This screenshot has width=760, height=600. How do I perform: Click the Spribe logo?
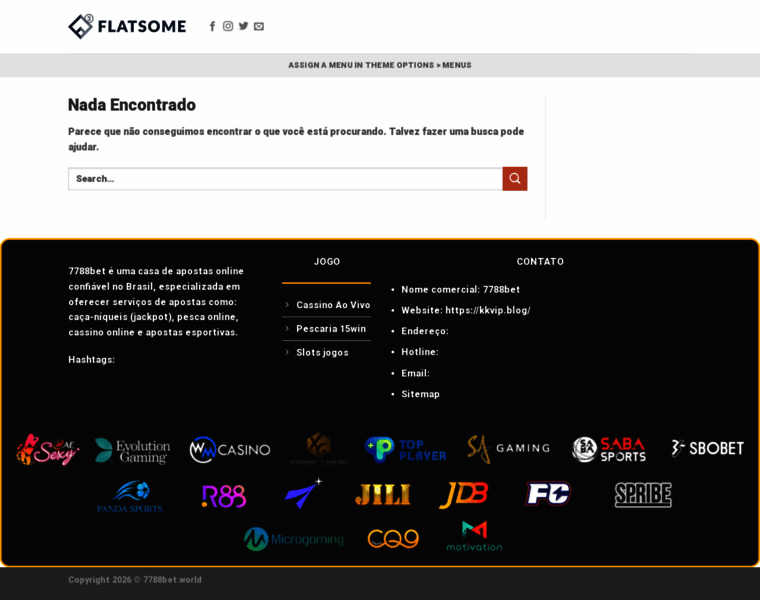(x=643, y=494)
